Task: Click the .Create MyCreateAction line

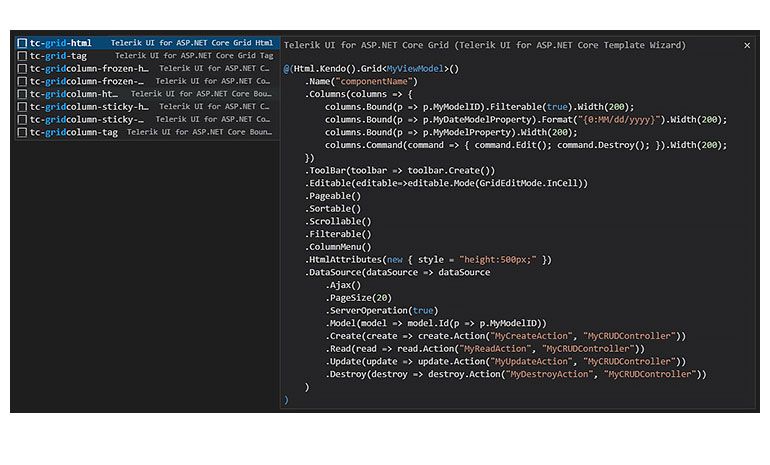Action: (505, 336)
